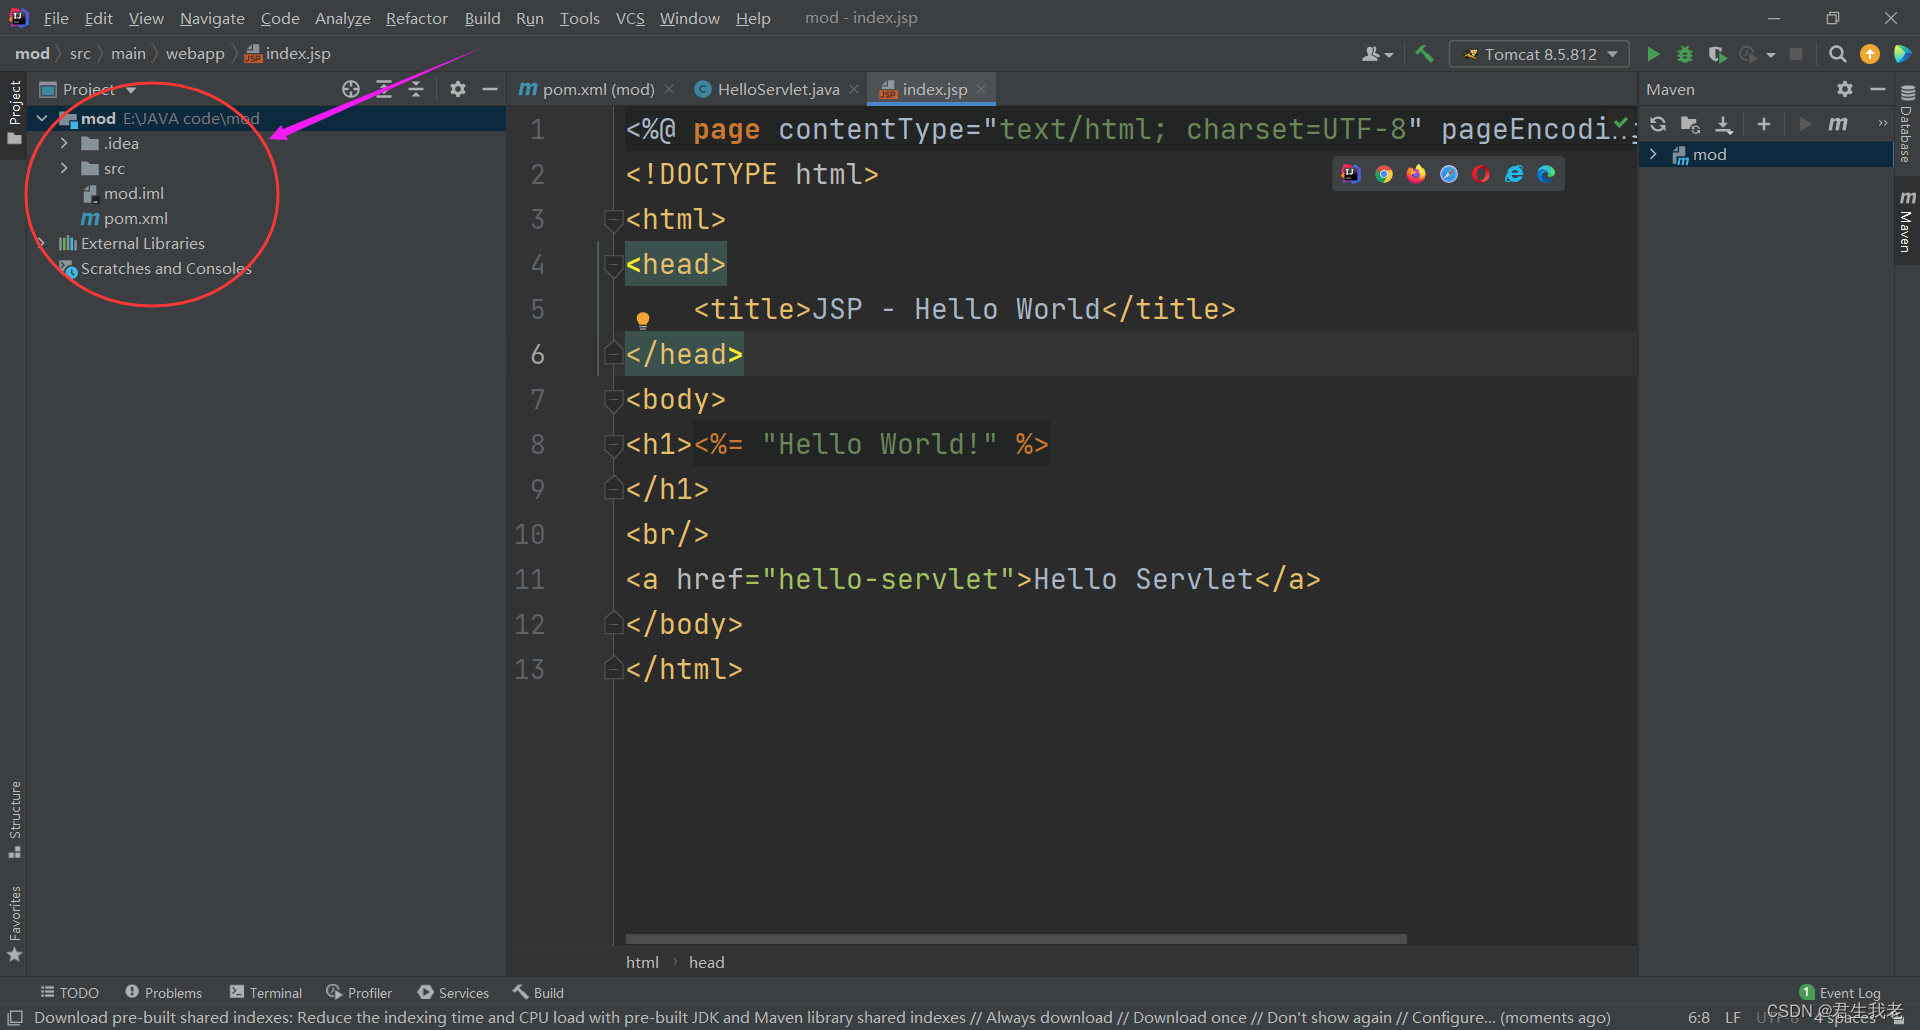
Task: Open the user account icon menu
Action: tap(1377, 54)
